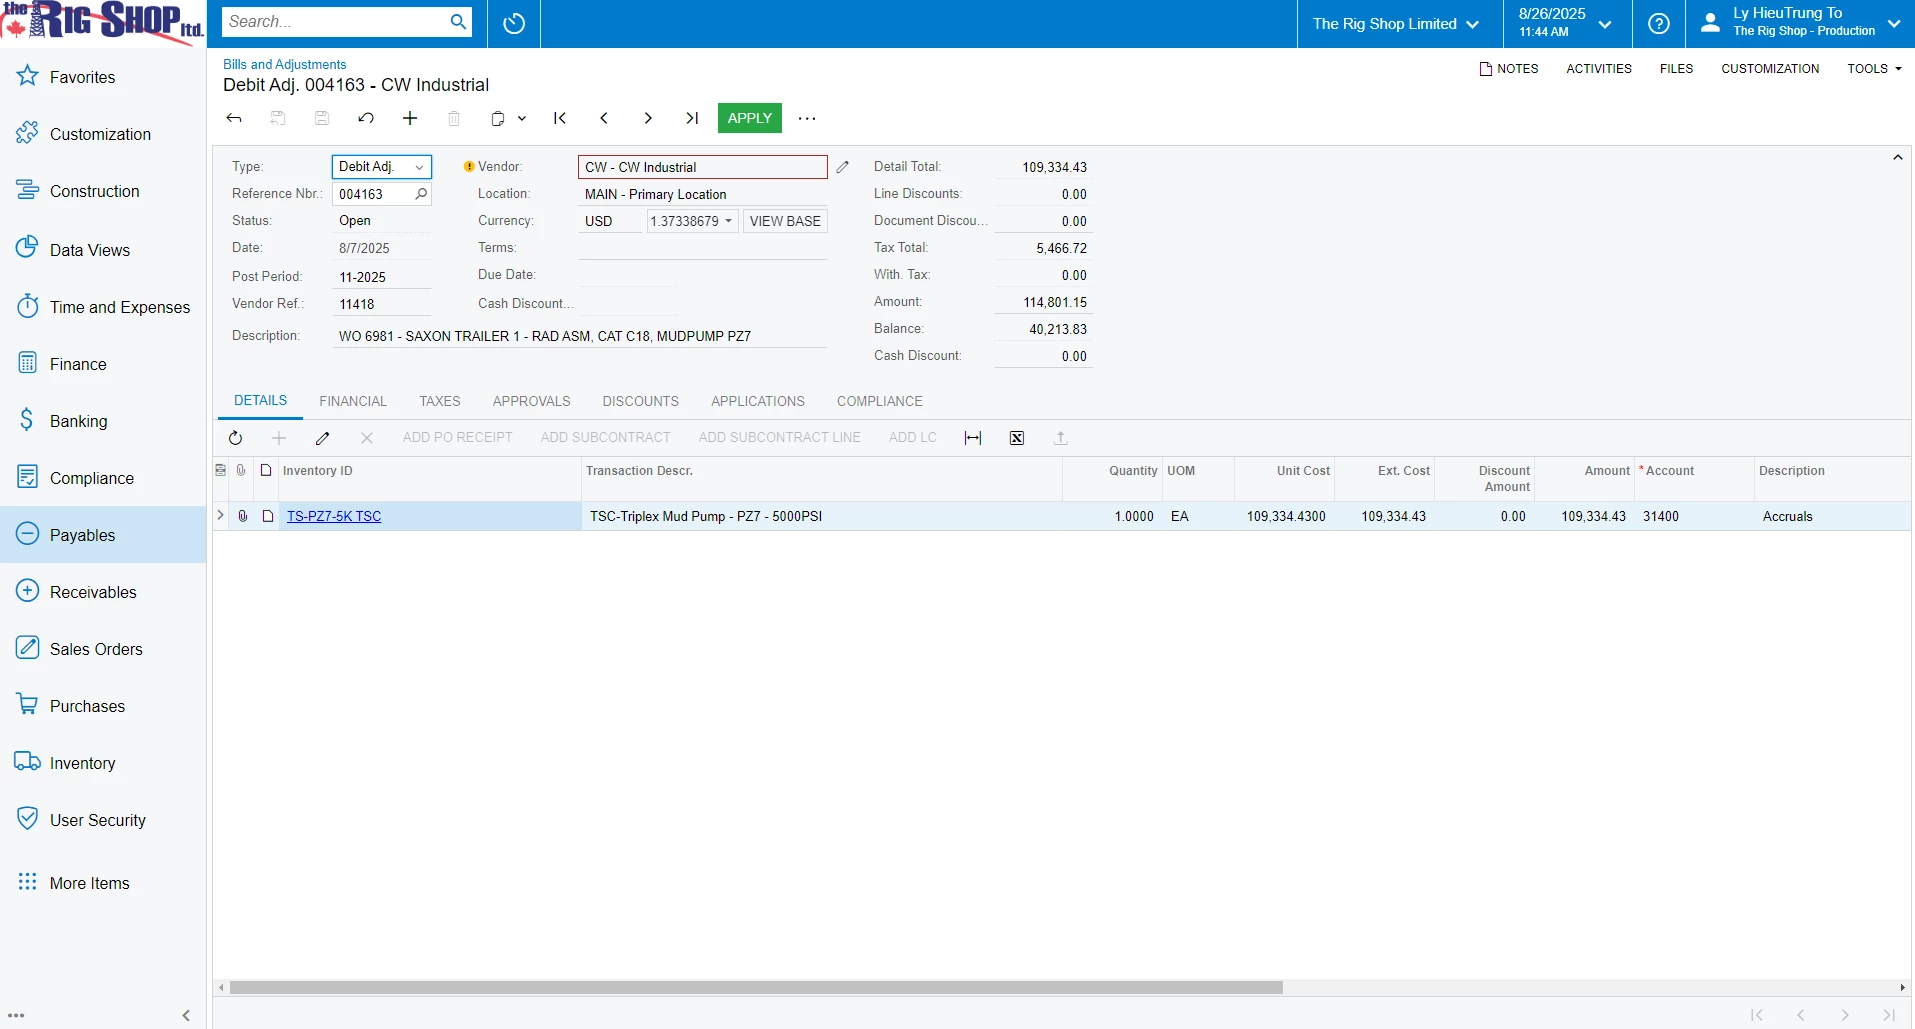Click the search magnifier icon
This screenshot has width=1915, height=1029.
[x=458, y=21]
